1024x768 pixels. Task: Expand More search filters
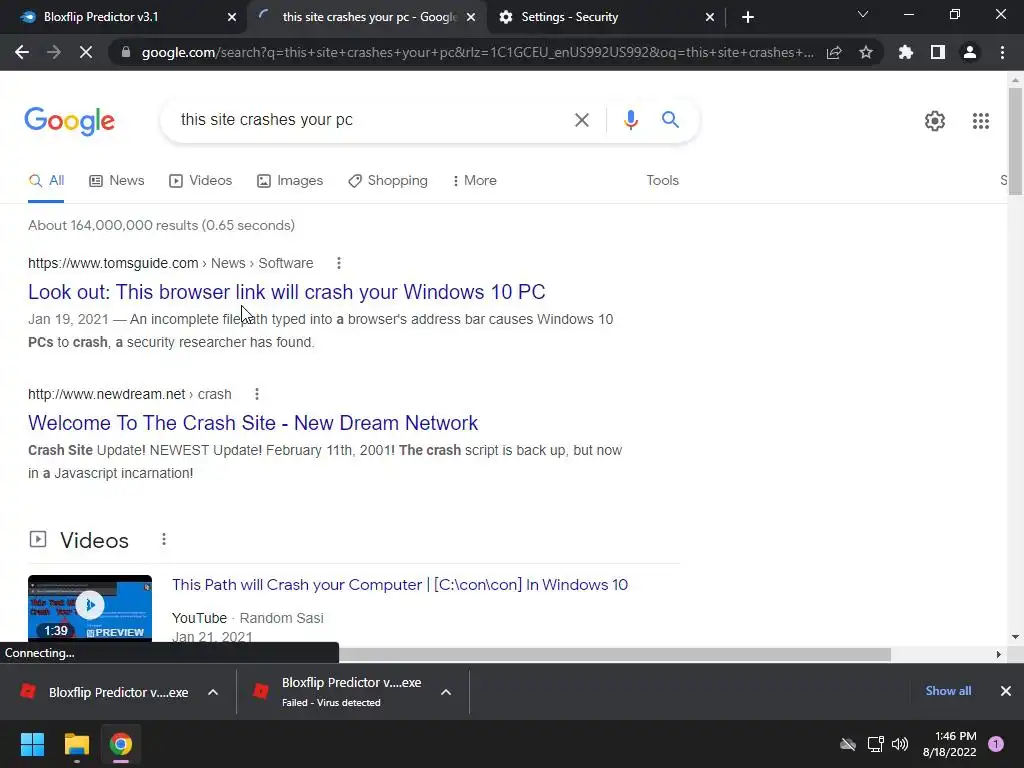pyautogui.click(x=475, y=181)
